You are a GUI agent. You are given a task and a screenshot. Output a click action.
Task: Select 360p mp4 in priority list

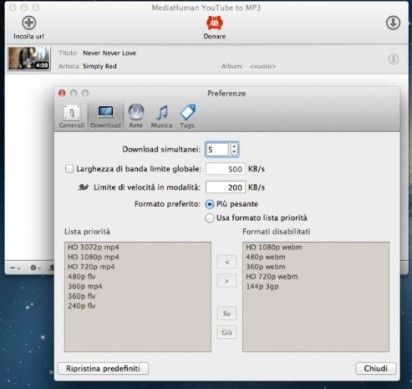85,286
